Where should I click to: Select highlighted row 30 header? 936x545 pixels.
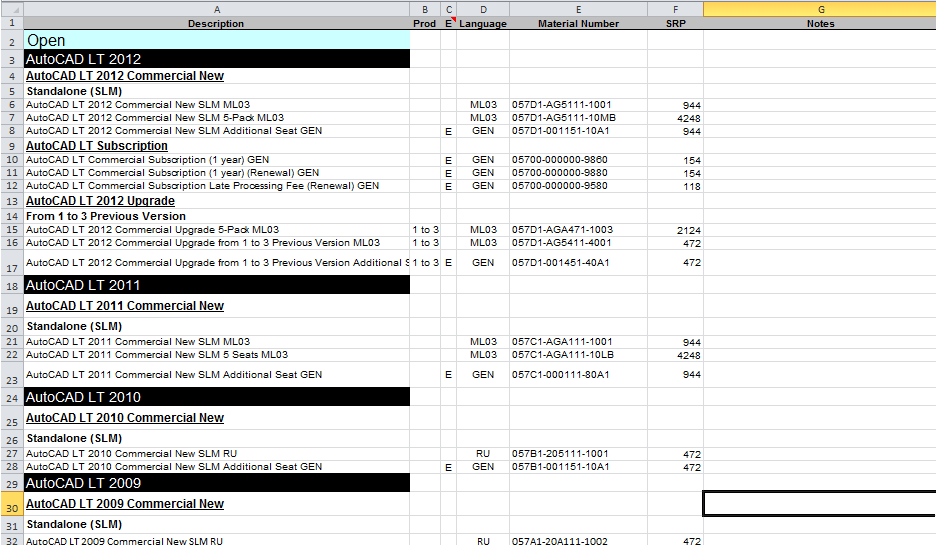tap(12, 504)
